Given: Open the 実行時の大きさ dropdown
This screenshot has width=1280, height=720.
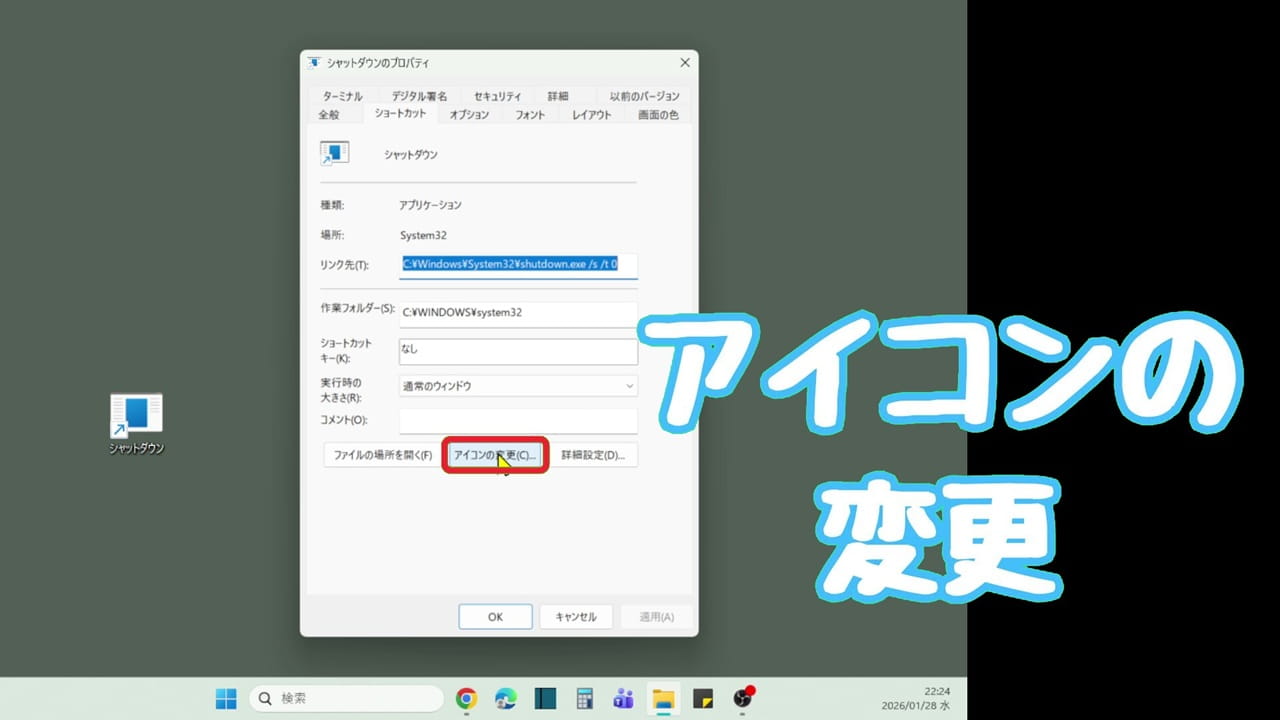Looking at the screenshot, I should click(x=517, y=385).
